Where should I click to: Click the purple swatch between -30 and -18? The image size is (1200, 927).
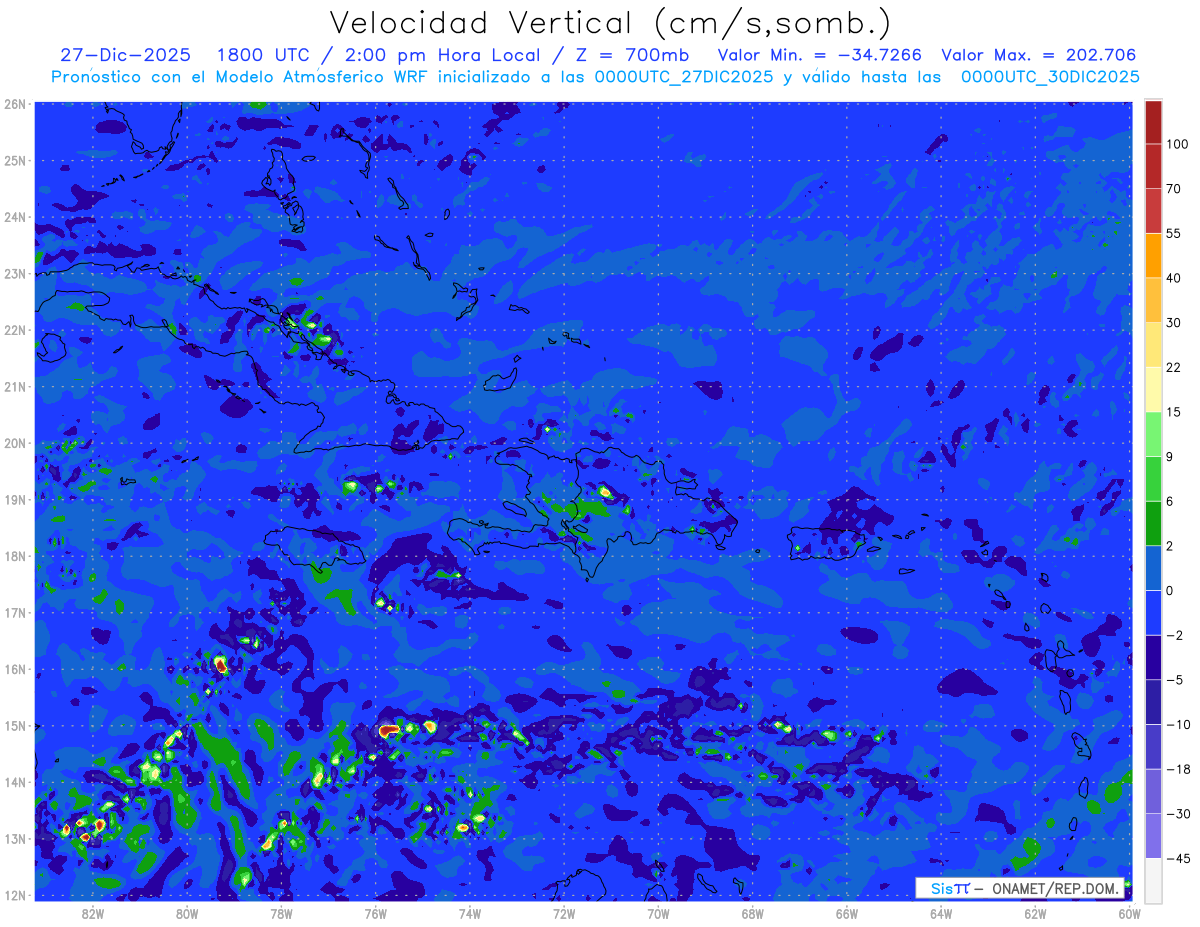coord(1153,792)
